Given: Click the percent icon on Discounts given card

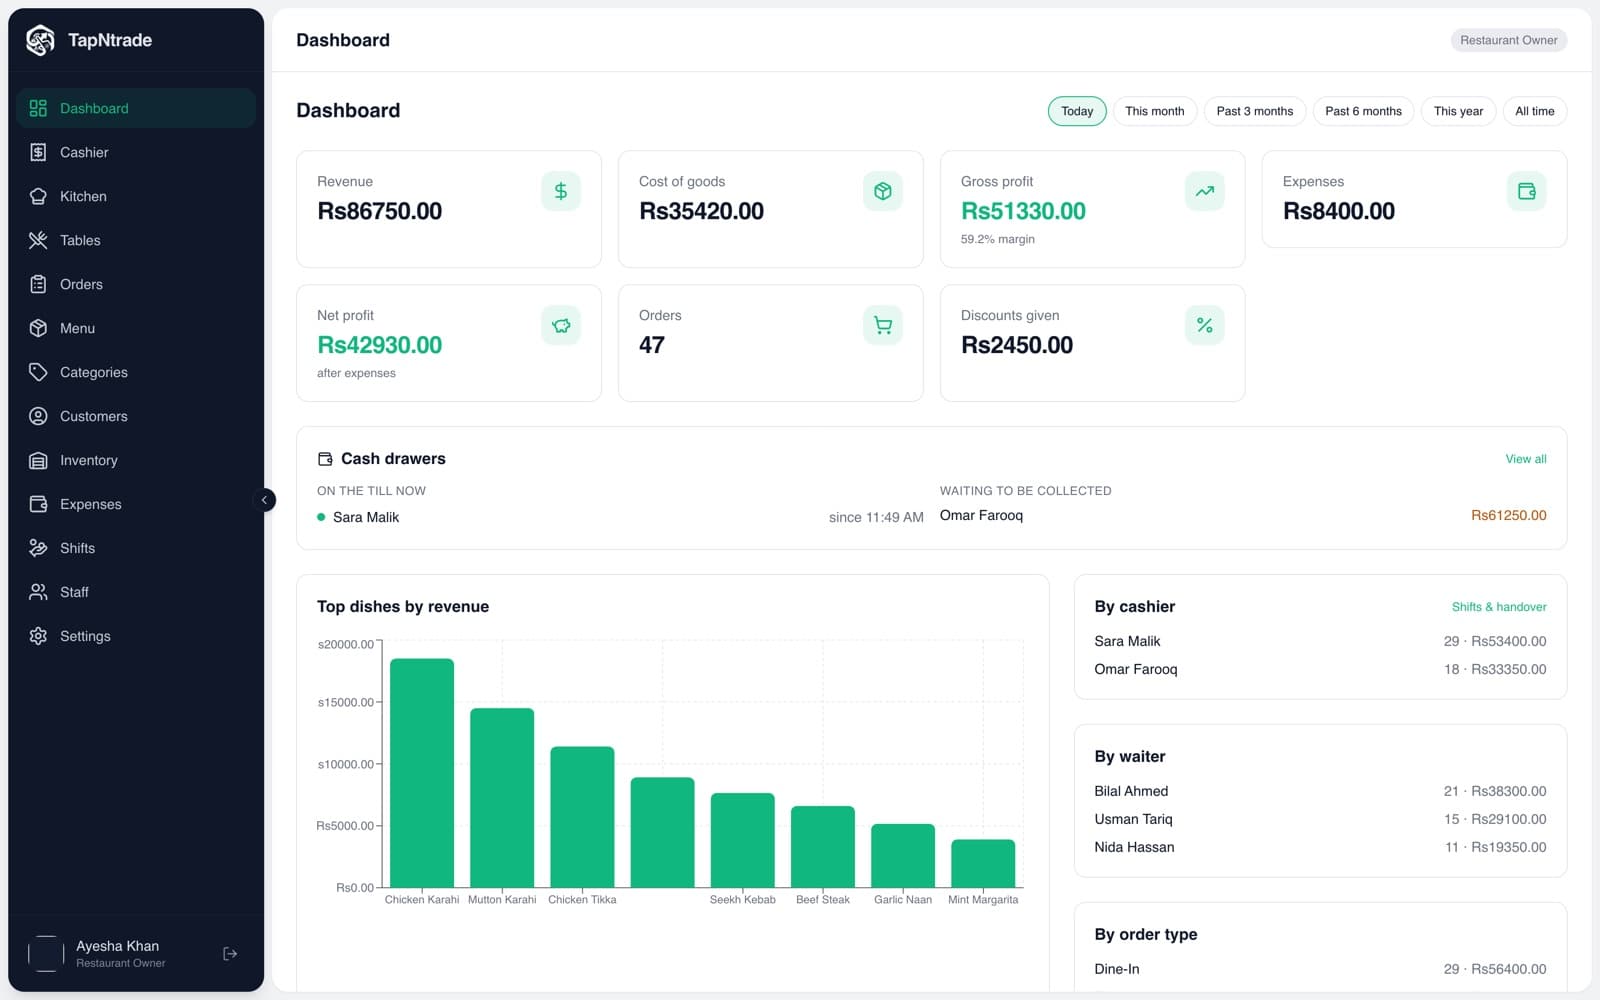Looking at the screenshot, I should pyautogui.click(x=1205, y=325).
